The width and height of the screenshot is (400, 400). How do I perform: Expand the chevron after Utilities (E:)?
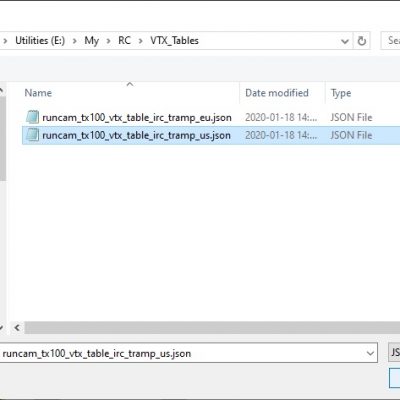pos(75,41)
